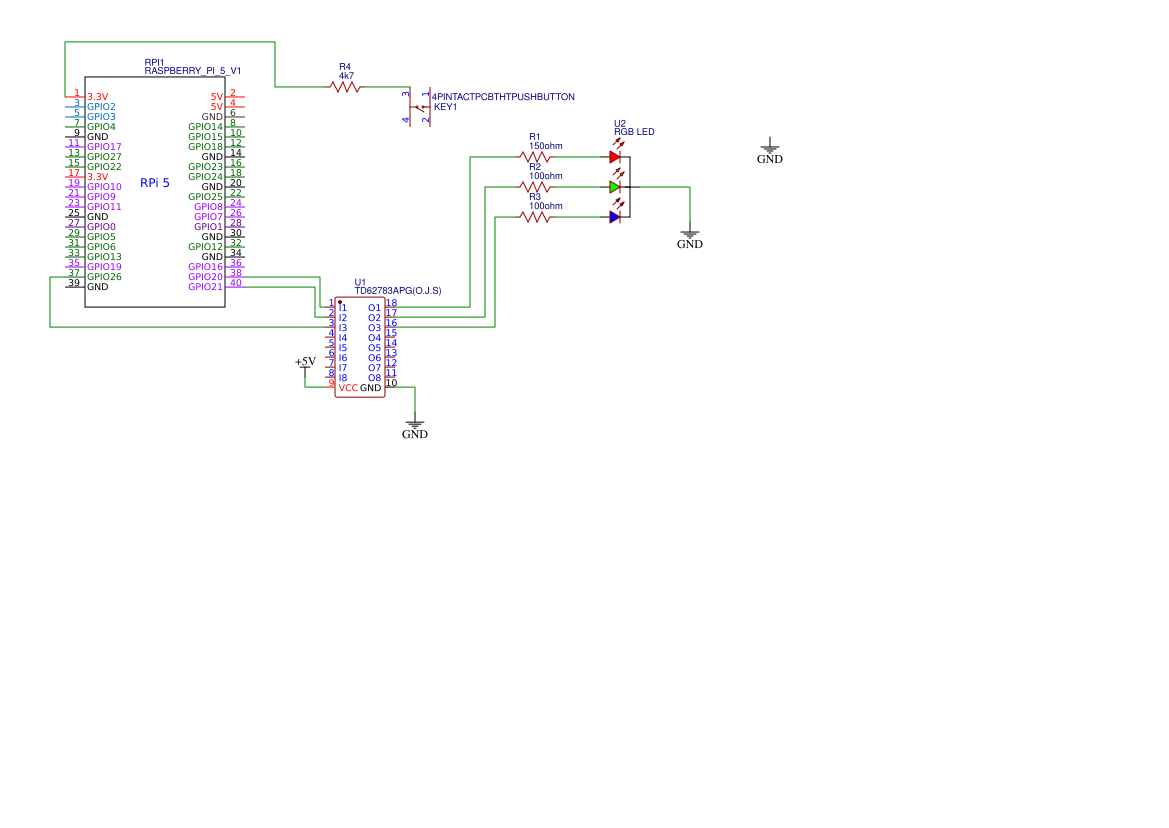Viewport: 1169px width, 828px height.
Task: Click the "O8" output pin label
Action: [x=374, y=378]
